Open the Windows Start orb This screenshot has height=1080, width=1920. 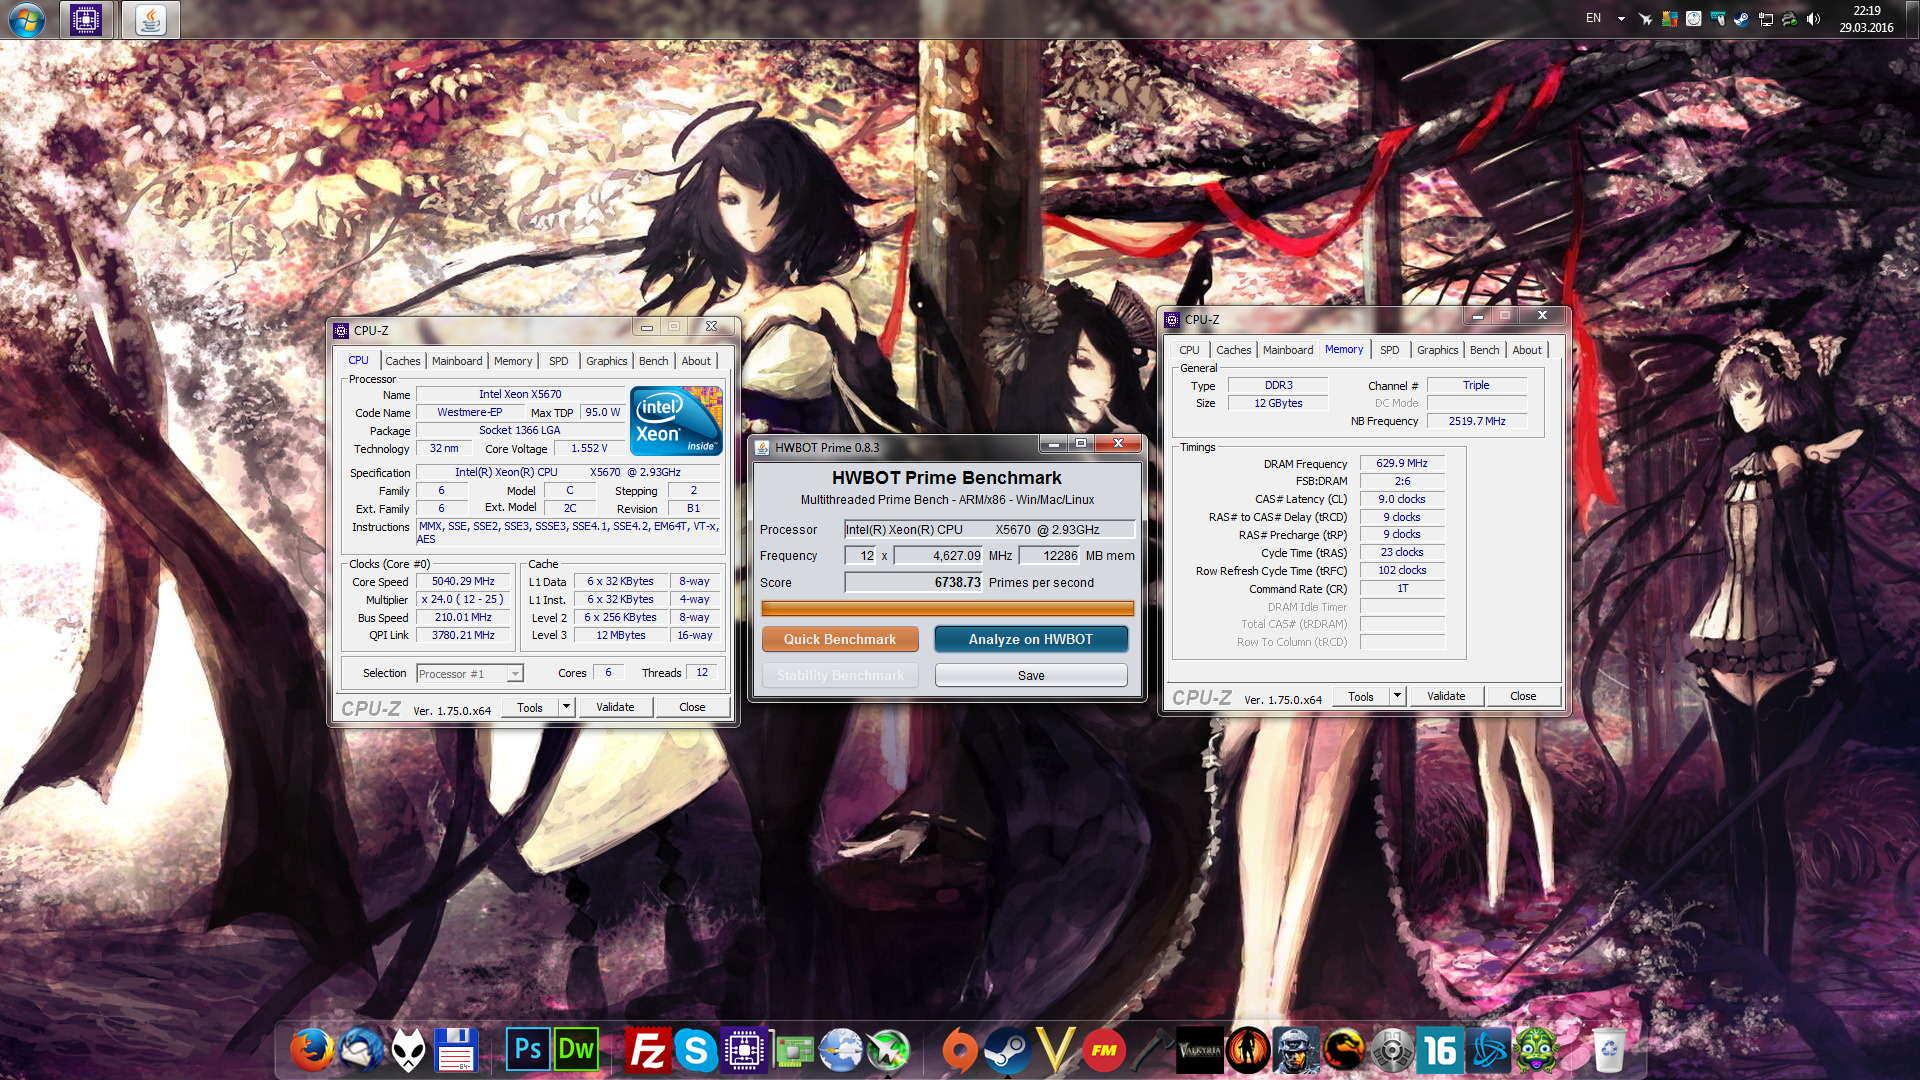click(x=27, y=19)
